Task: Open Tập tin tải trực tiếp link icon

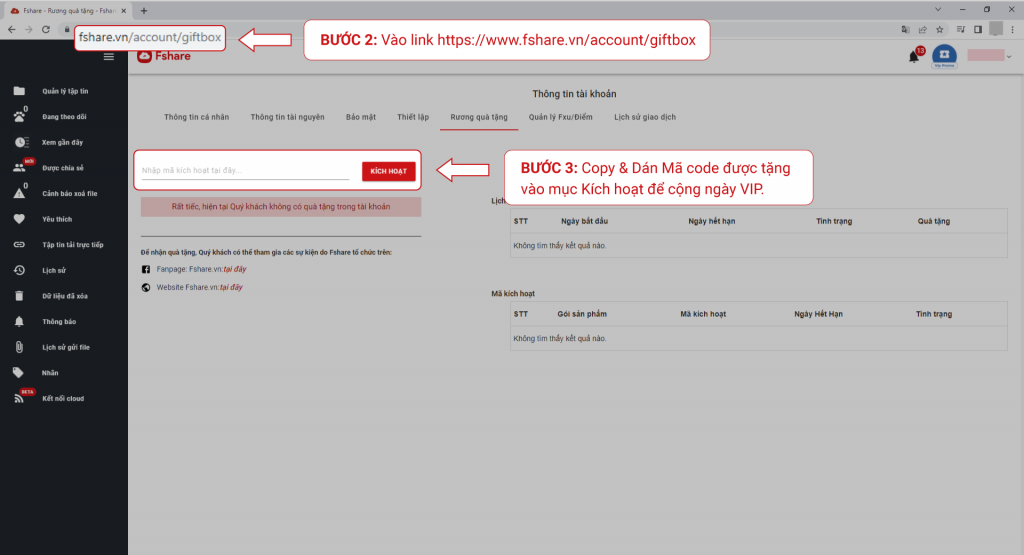Action: (x=19, y=245)
